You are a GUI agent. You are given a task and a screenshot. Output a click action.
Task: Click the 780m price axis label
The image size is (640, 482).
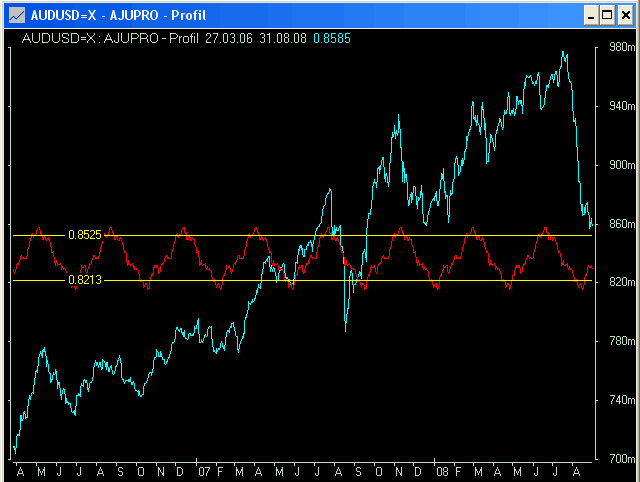[622, 341]
